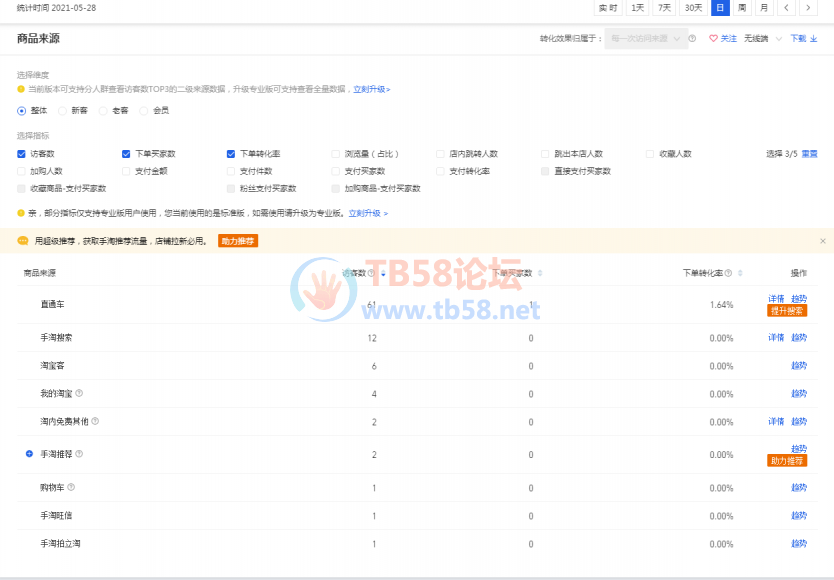Click the sort arrow on 访客数 column
This screenshot has width=834, height=580.
(383, 273)
